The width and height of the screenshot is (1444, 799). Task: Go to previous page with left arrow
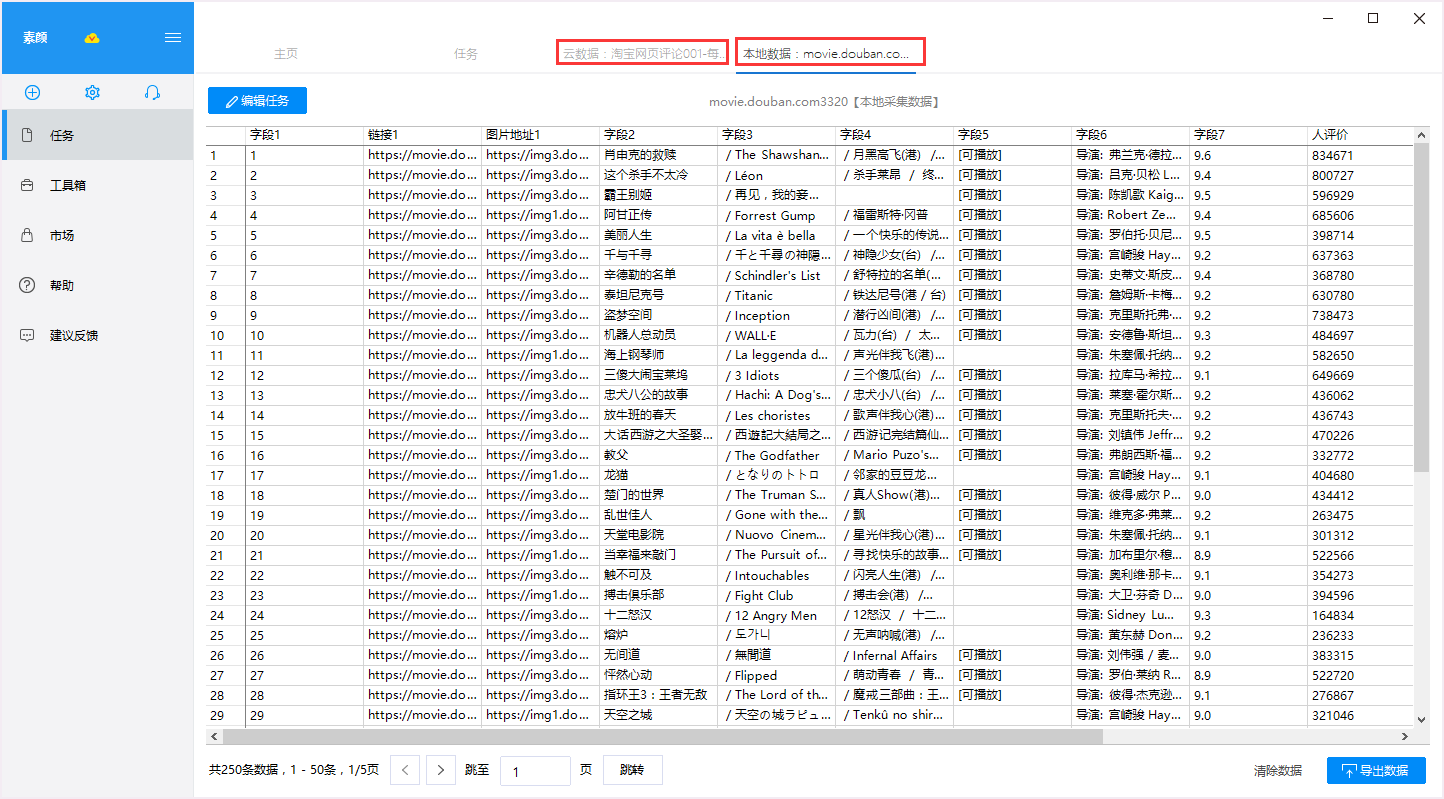pos(404,770)
